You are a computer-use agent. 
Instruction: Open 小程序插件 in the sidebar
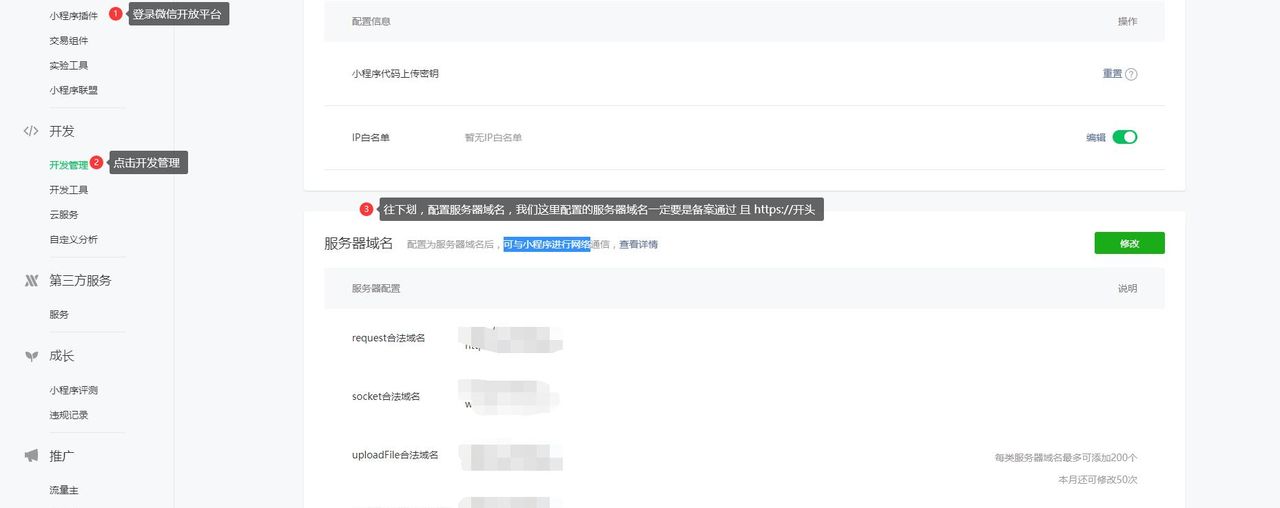74,15
